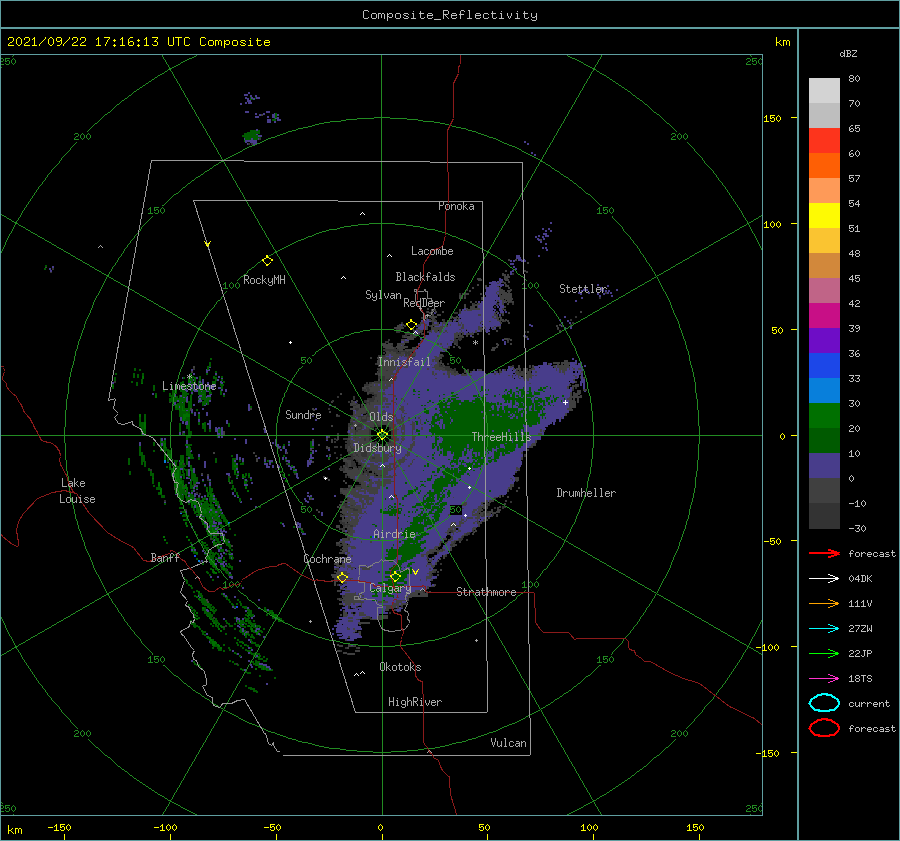Click the yellow diamond marker near RockyMH
This screenshot has height=841, width=900.
267,261
